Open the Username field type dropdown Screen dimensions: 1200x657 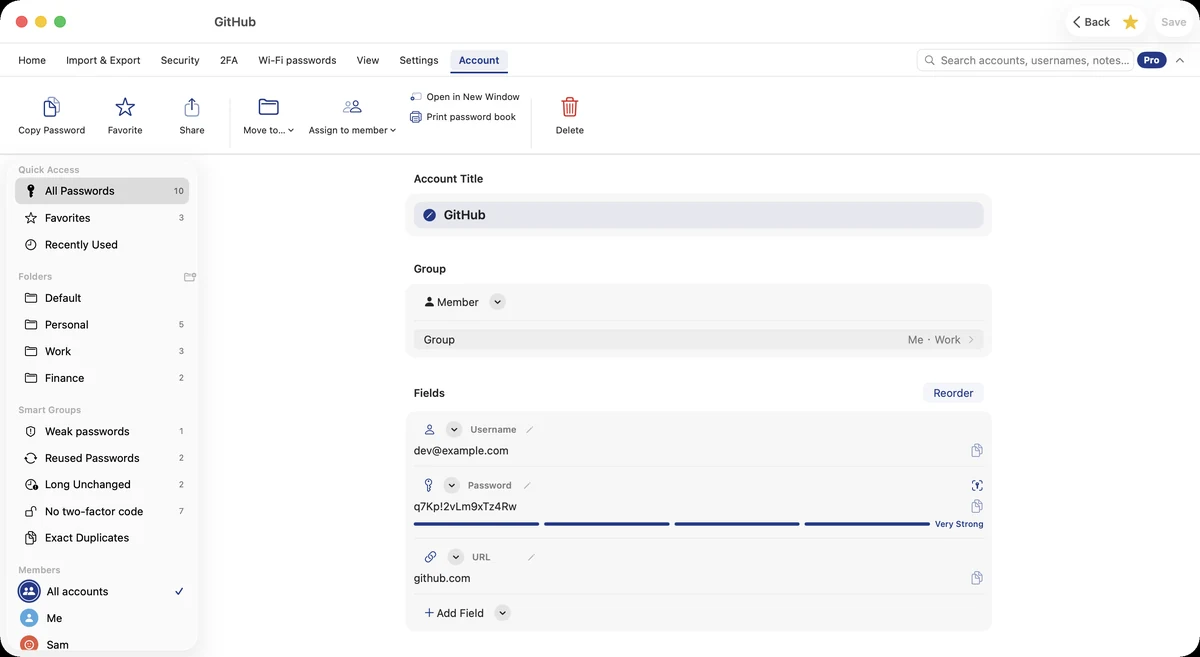pos(454,430)
